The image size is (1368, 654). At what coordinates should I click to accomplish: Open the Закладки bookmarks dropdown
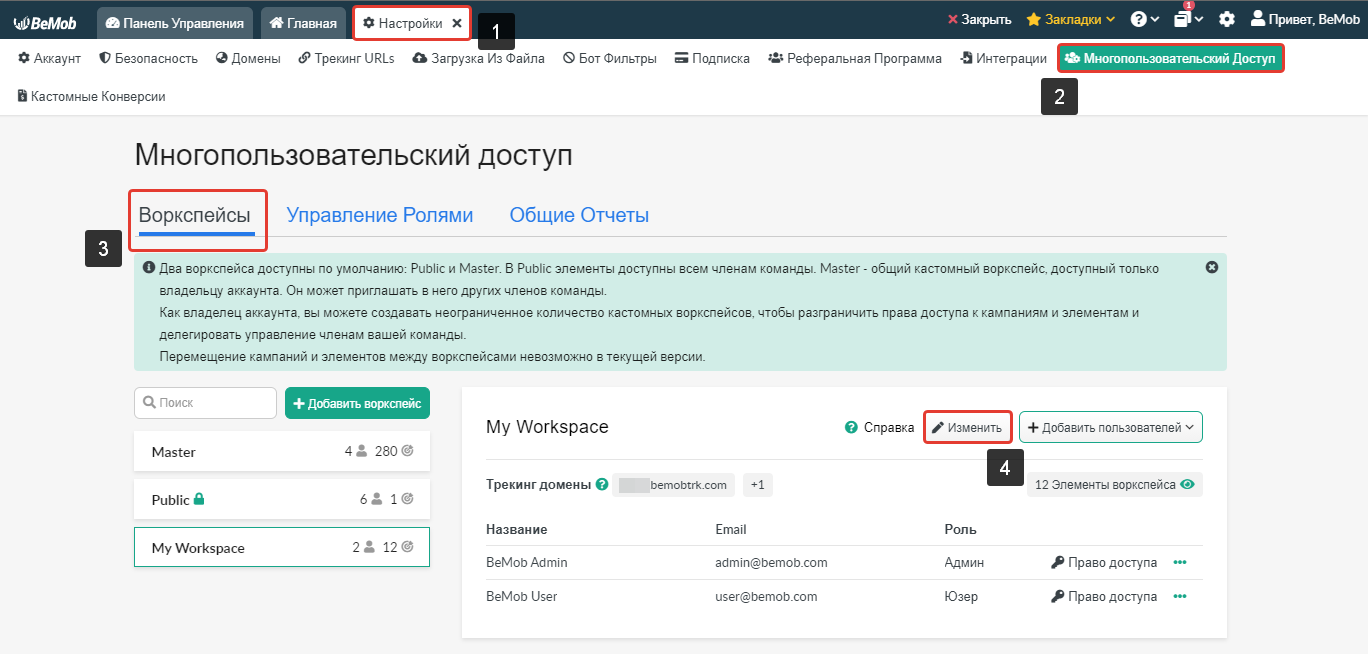pyautogui.click(x=1070, y=20)
